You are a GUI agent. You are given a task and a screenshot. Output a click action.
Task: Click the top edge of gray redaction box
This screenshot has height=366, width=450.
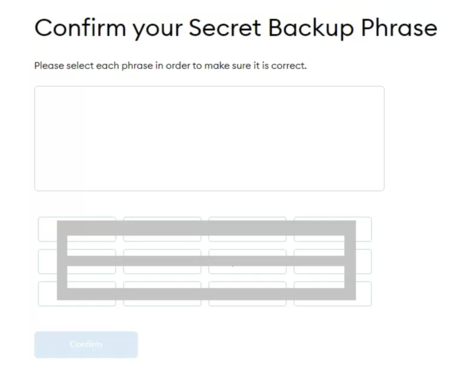pyautogui.click(x=206, y=228)
